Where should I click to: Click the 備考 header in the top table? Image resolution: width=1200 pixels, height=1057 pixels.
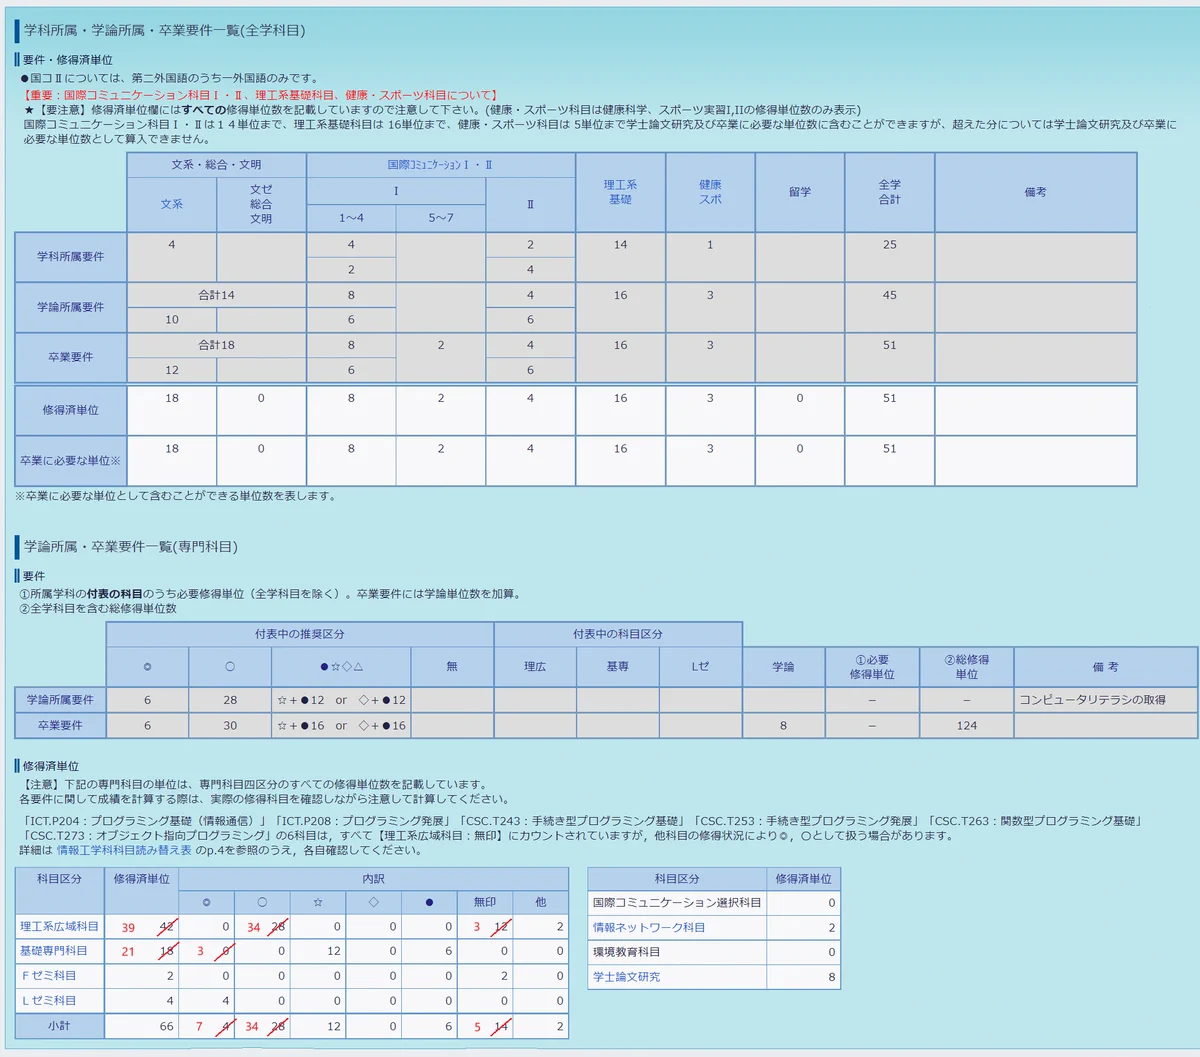point(1036,192)
